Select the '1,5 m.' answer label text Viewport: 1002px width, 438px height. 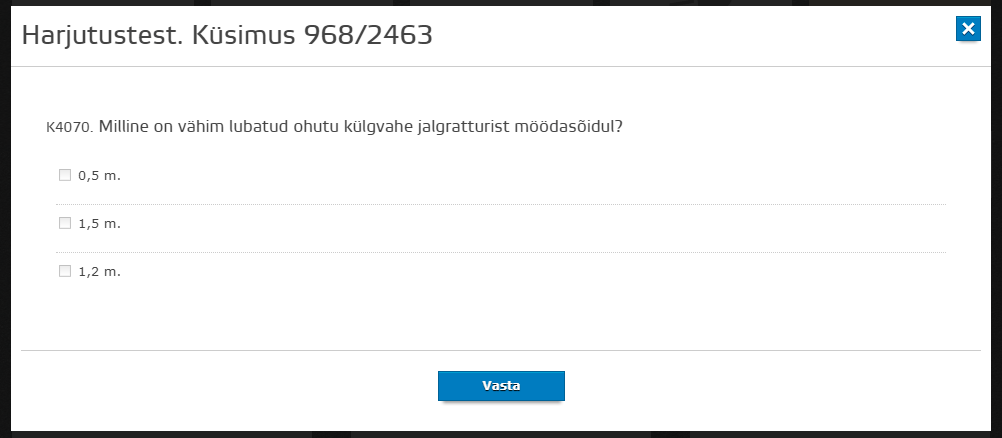pyautogui.click(x=100, y=223)
